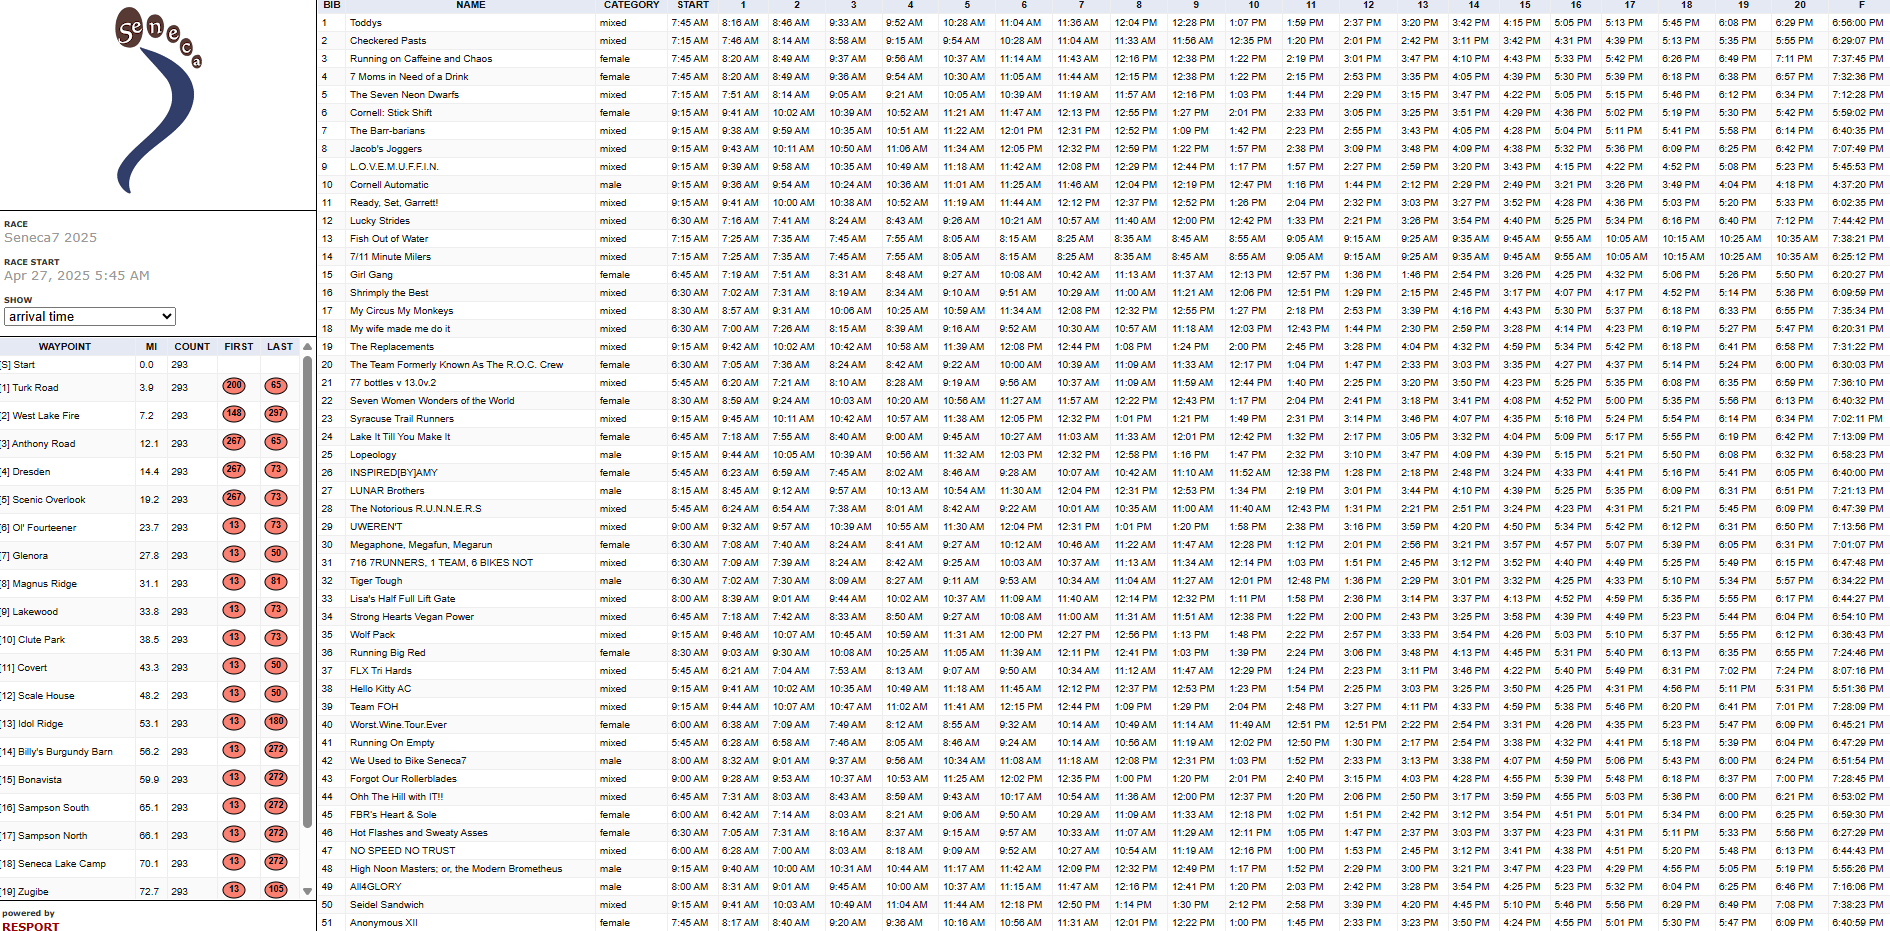Image resolution: width=1890 pixels, height=931 pixels.
Task: Click team 'The Seven Neon Dwarfs'
Action: pos(404,95)
